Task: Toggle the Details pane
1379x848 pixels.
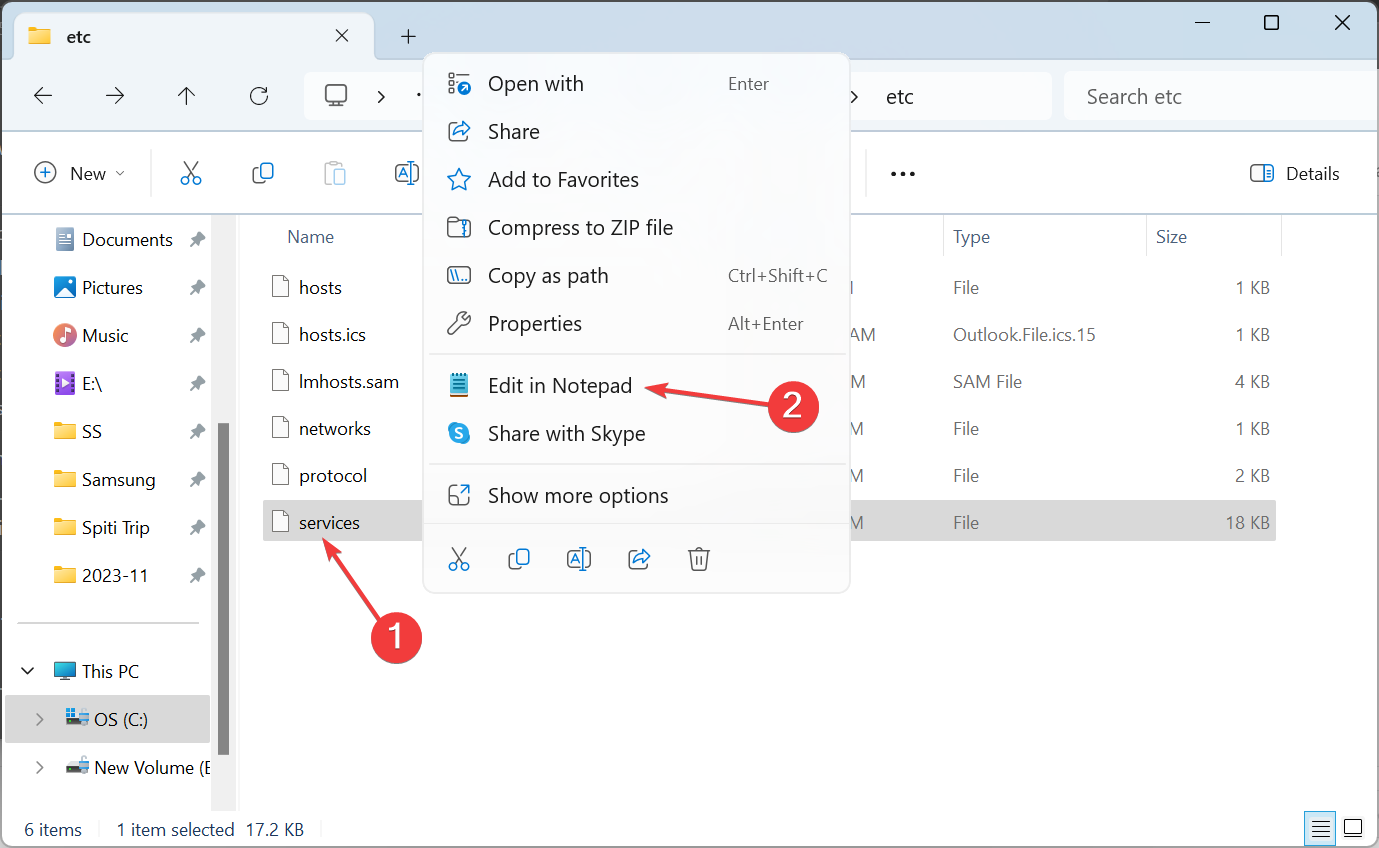Action: point(1294,173)
